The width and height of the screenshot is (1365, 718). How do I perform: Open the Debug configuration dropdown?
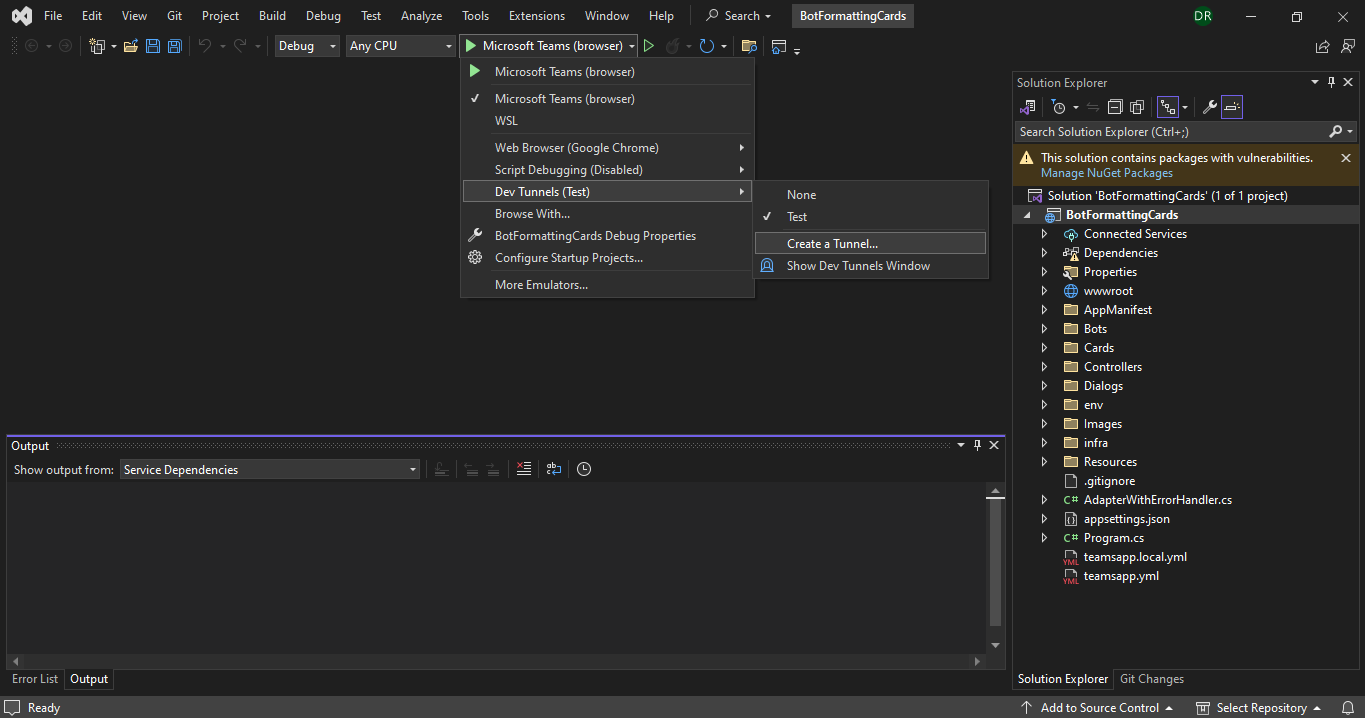tap(308, 46)
